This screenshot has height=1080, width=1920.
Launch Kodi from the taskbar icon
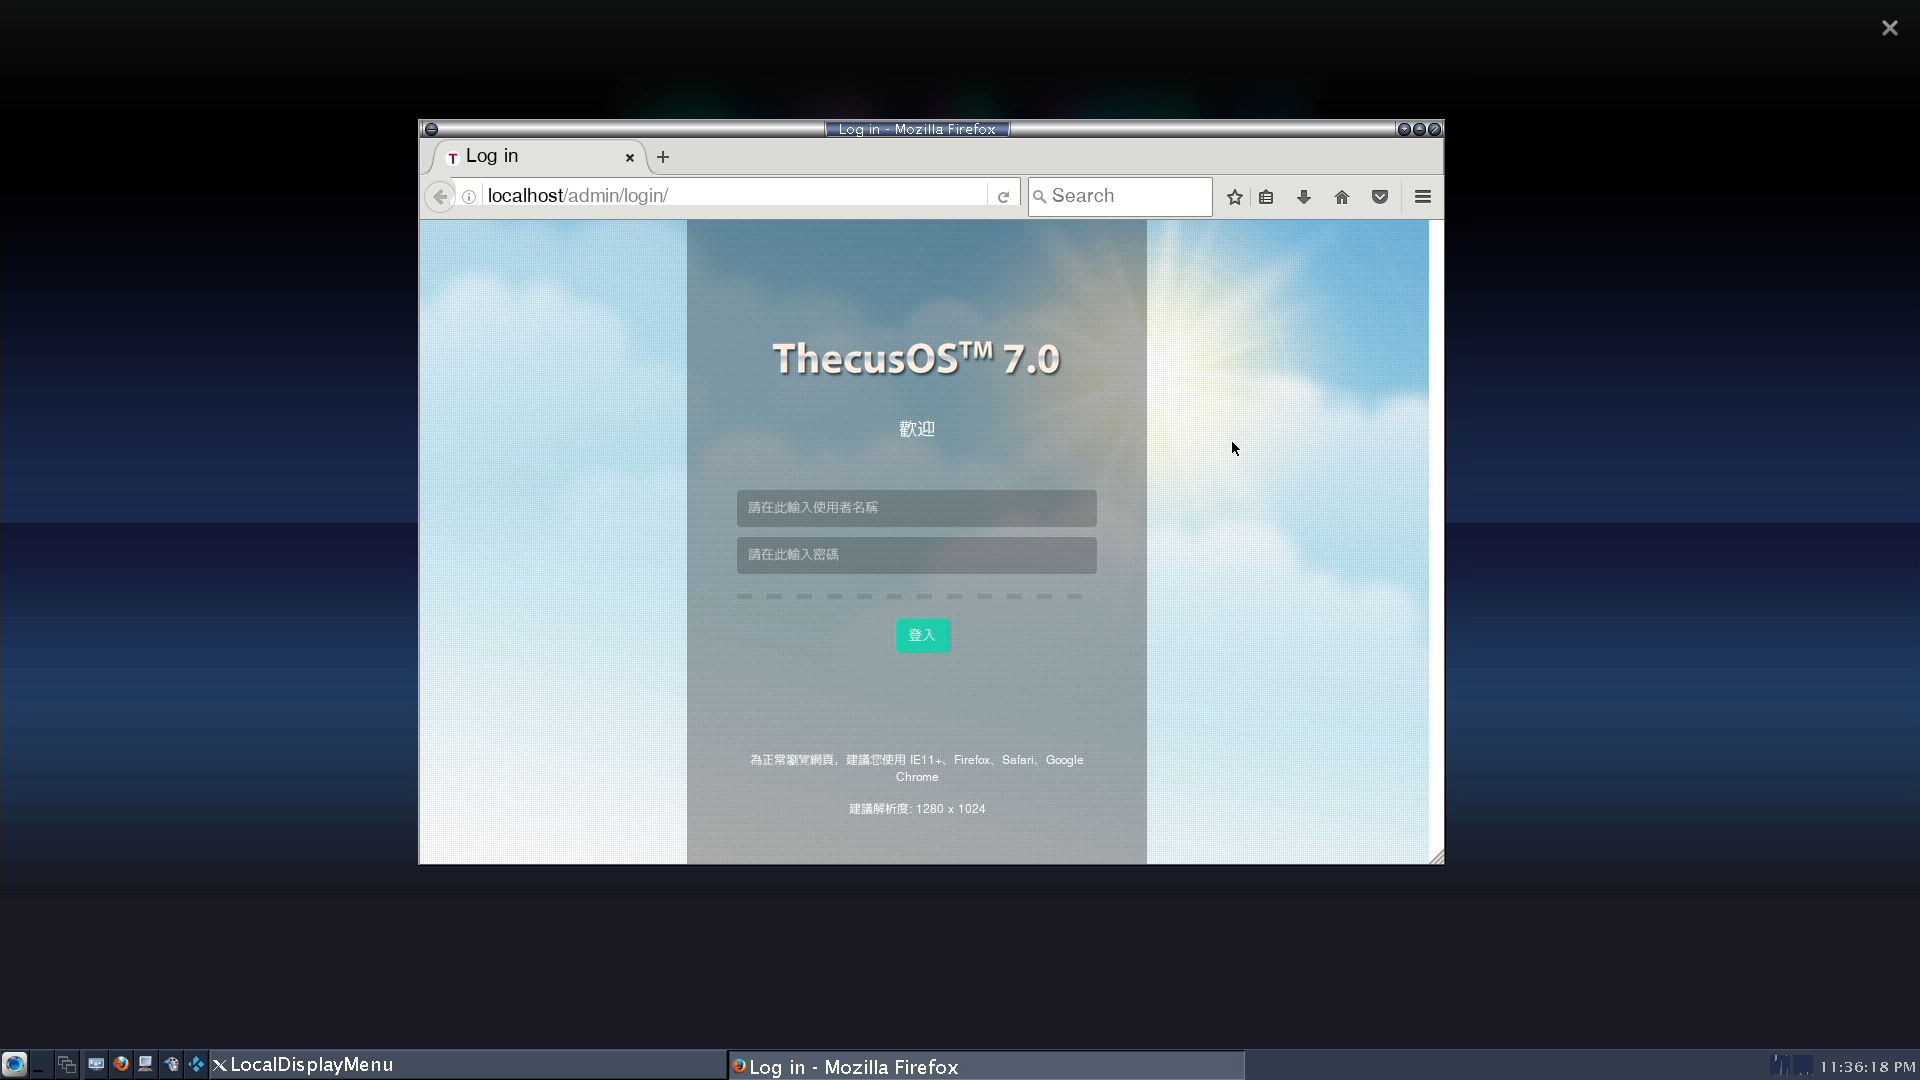click(x=196, y=1064)
